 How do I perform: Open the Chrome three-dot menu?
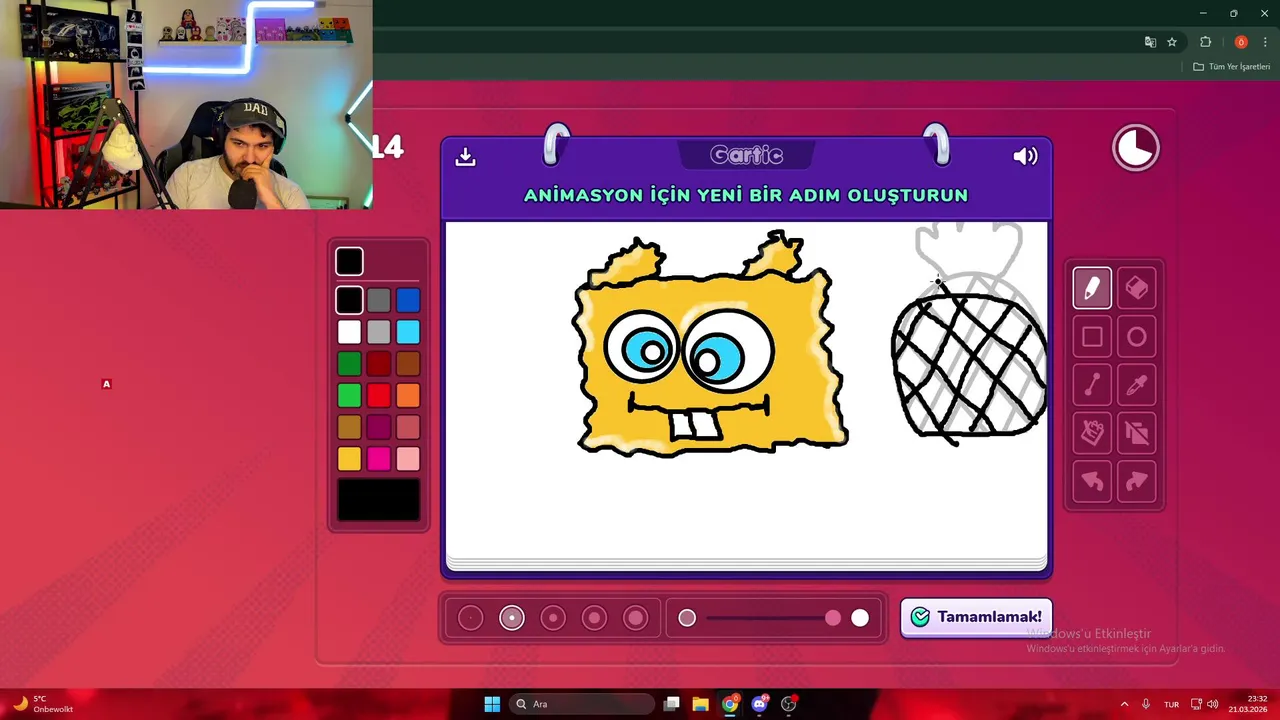pyautogui.click(x=1265, y=42)
